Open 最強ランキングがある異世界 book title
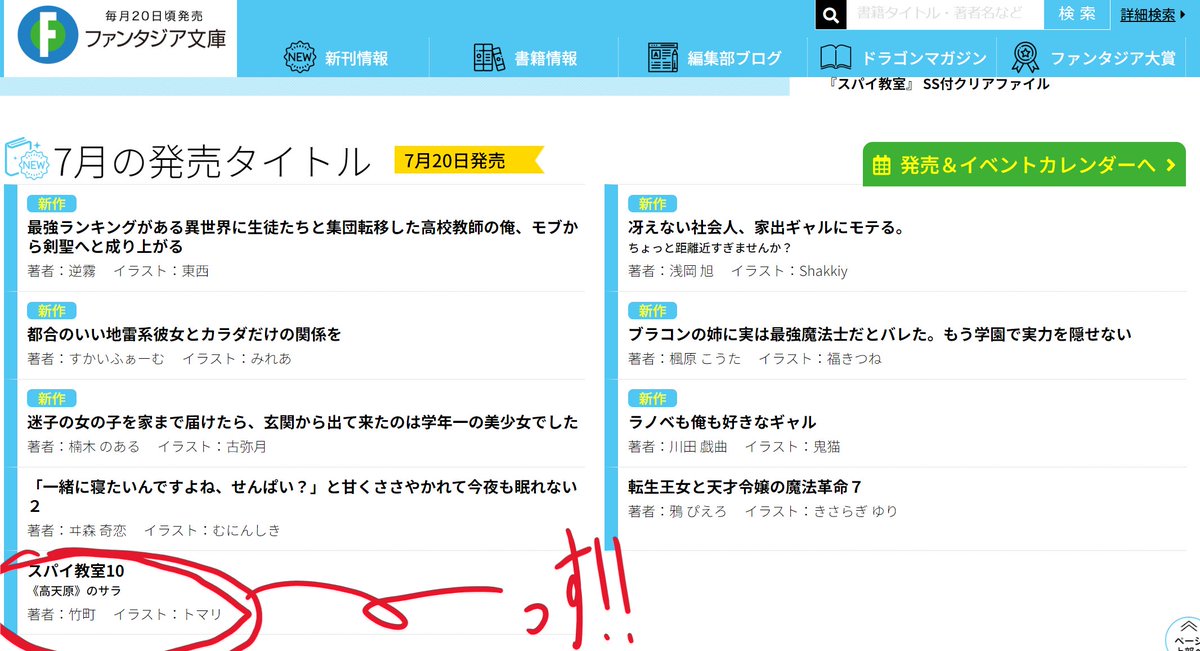The width and height of the screenshot is (1200, 651). click(x=302, y=237)
